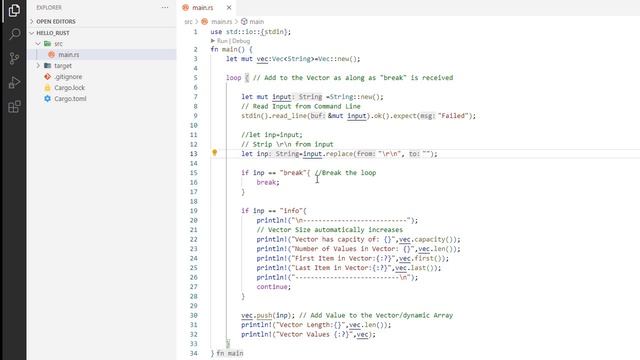The width and height of the screenshot is (640, 360).
Task: Open the Explorer view in activity bar
Action: [14, 10]
